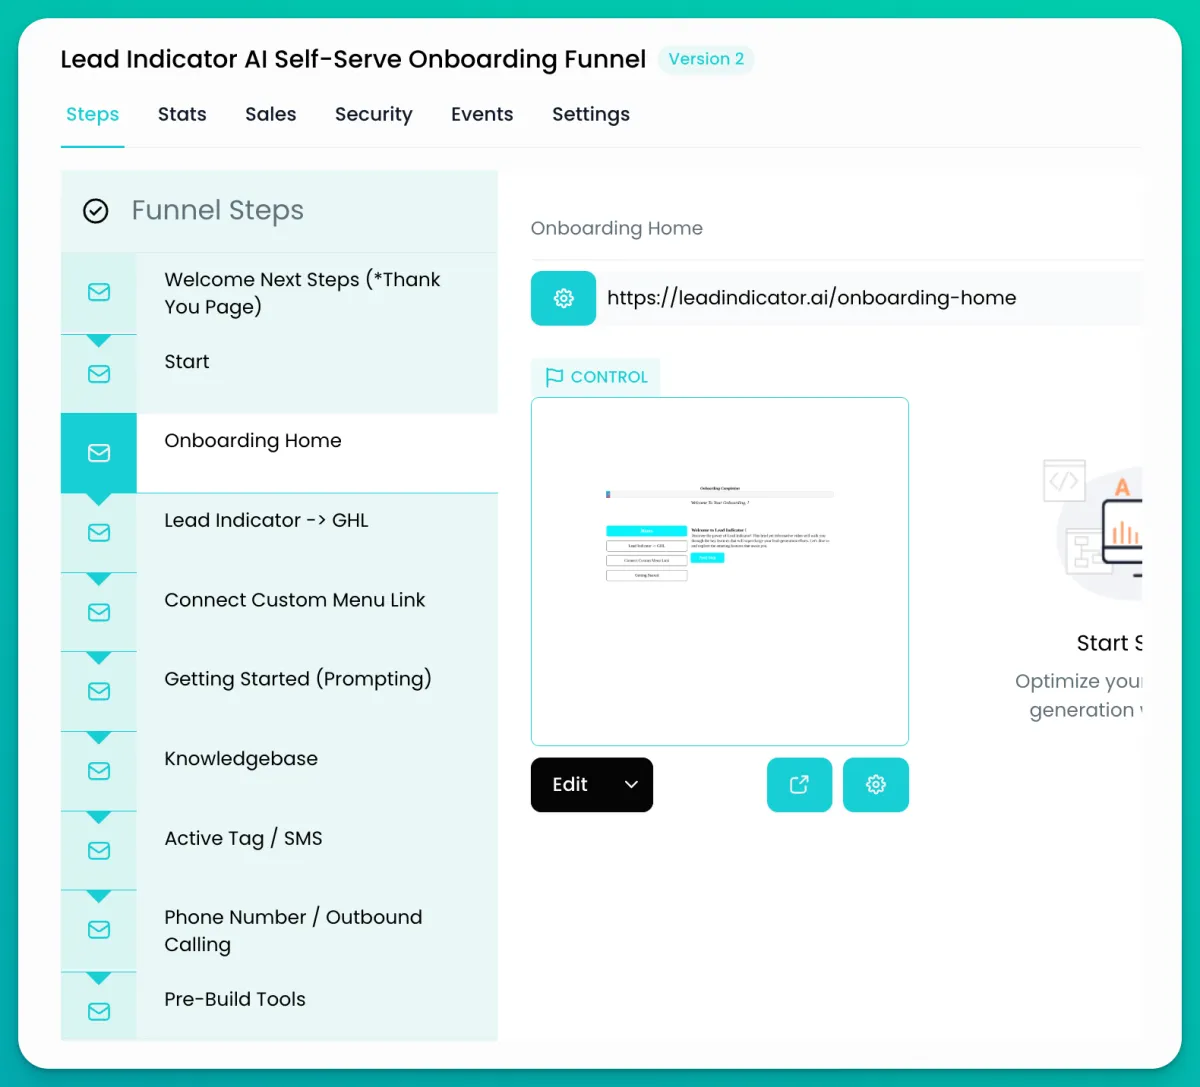
Task: Open the Sales tab
Action: tap(271, 115)
